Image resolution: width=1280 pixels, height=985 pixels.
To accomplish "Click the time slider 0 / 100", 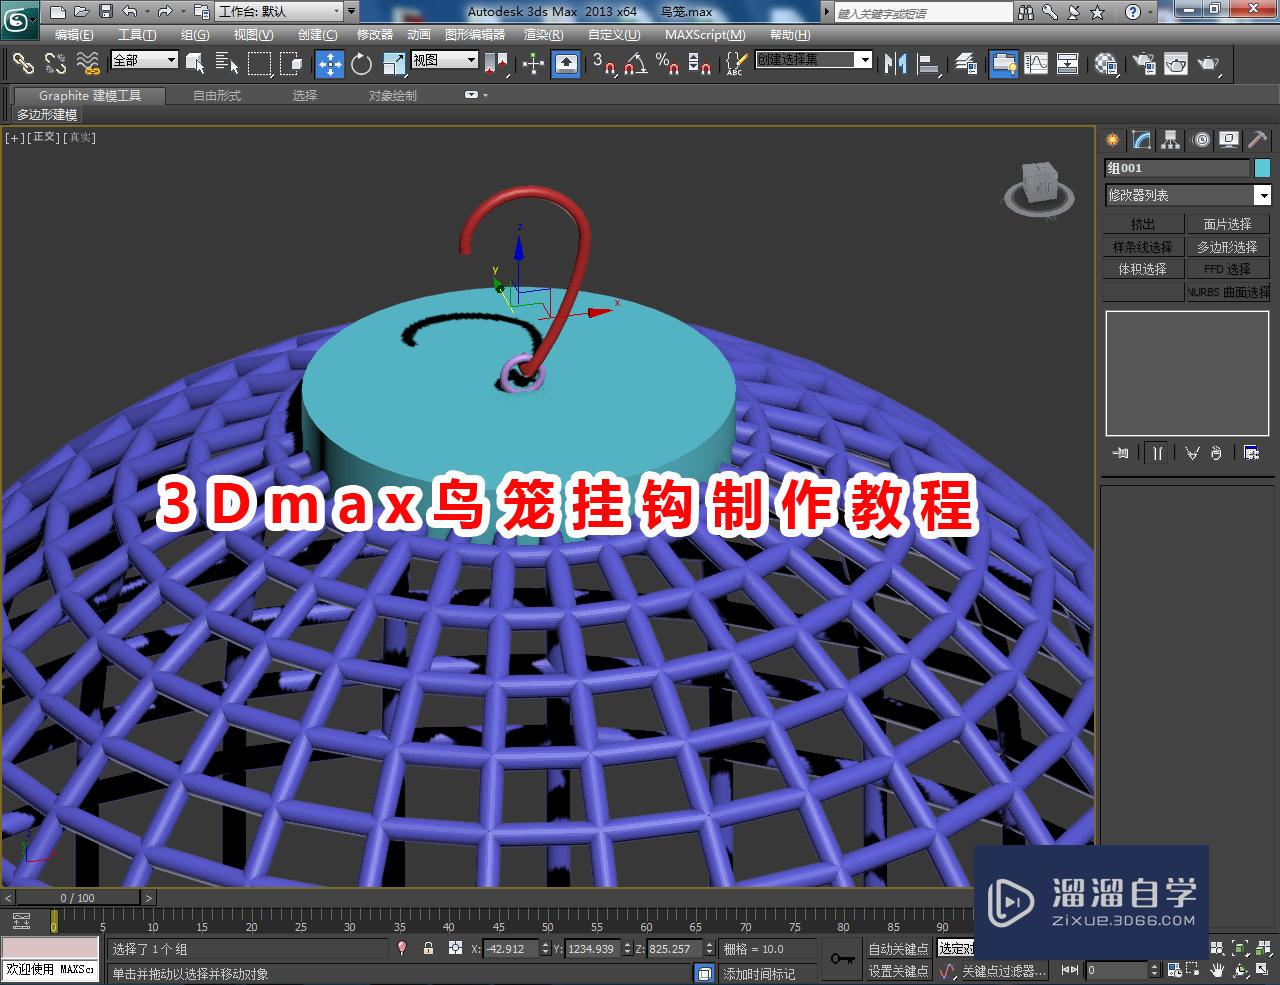I will [77, 898].
